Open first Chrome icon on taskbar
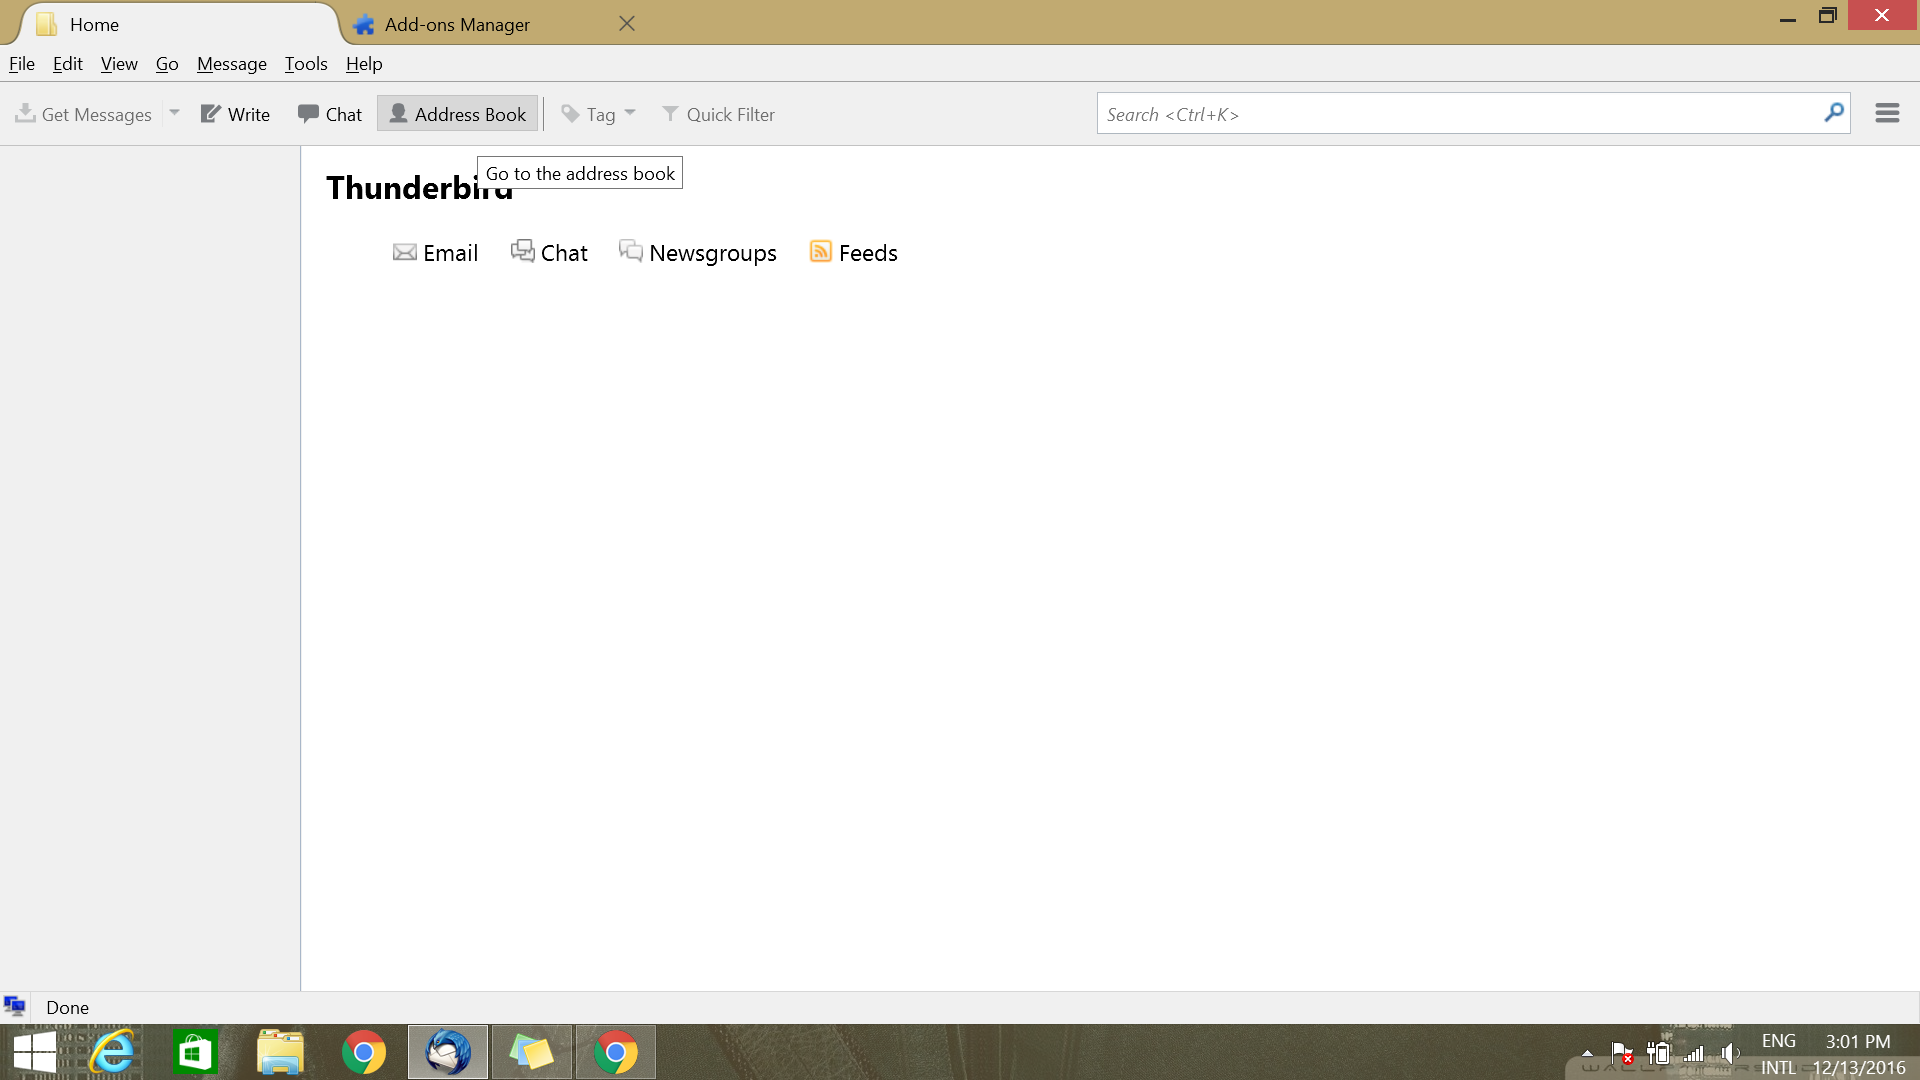Image resolution: width=1920 pixels, height=1080 pixels. click(364, 1052)
